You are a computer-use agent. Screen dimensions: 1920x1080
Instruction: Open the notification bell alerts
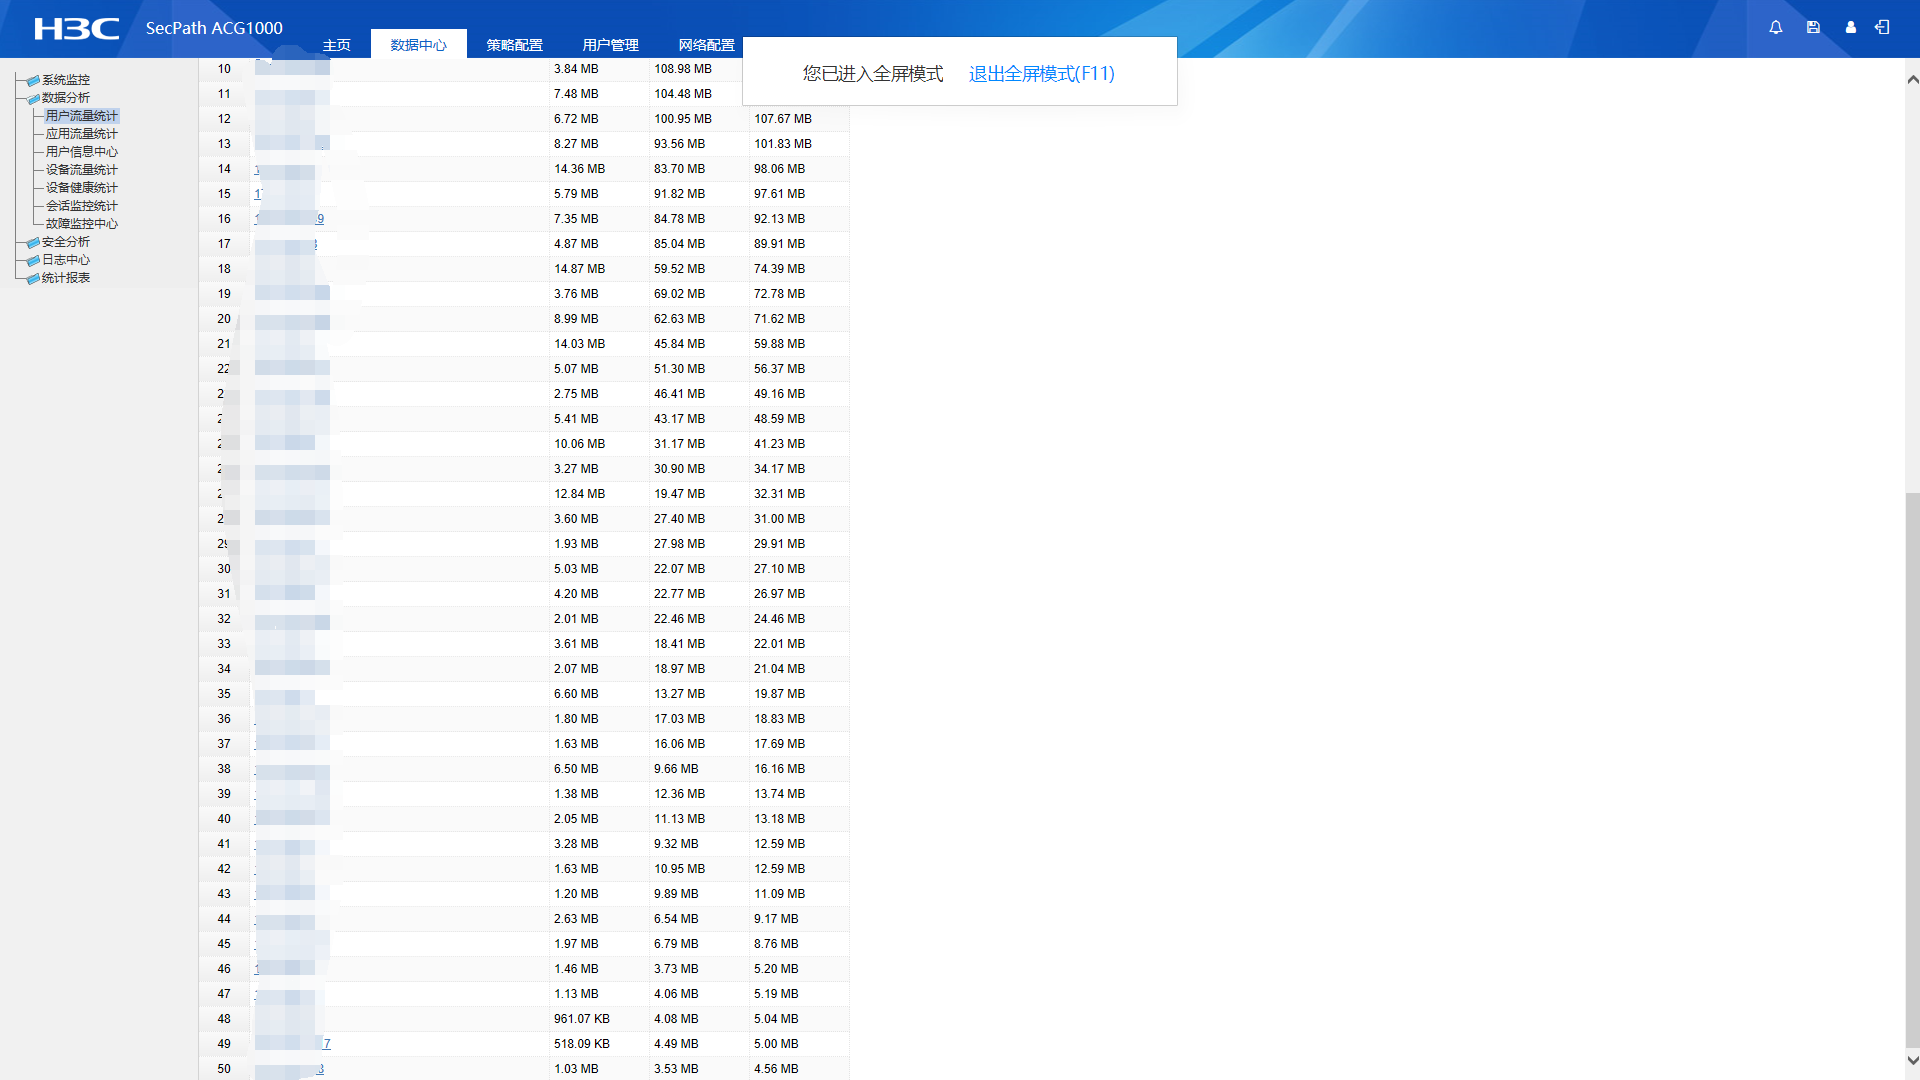pyautogui.click(x=1775, y=28)
